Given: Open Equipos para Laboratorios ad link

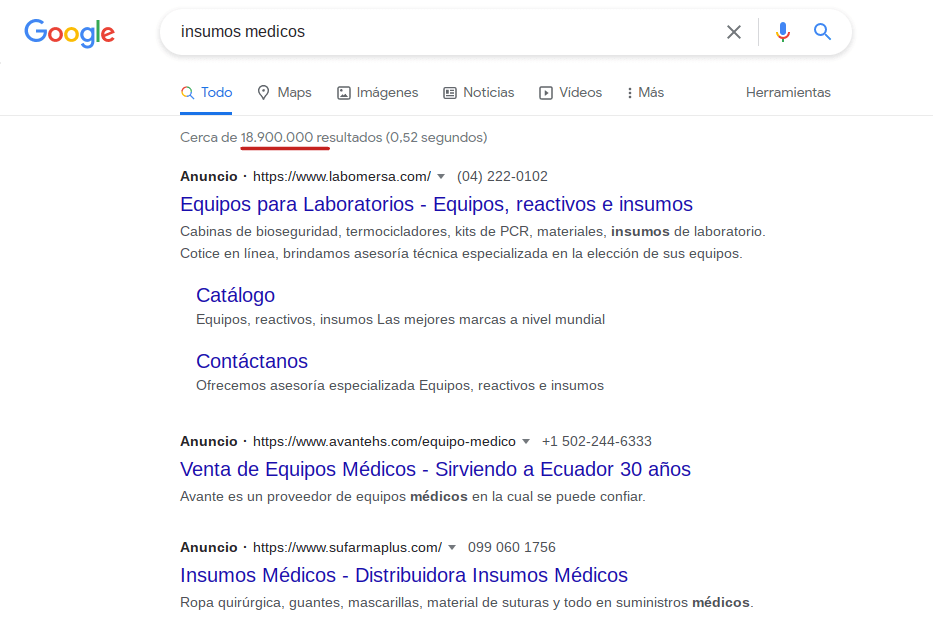Looking at the screenshot, I should [436, 204].
